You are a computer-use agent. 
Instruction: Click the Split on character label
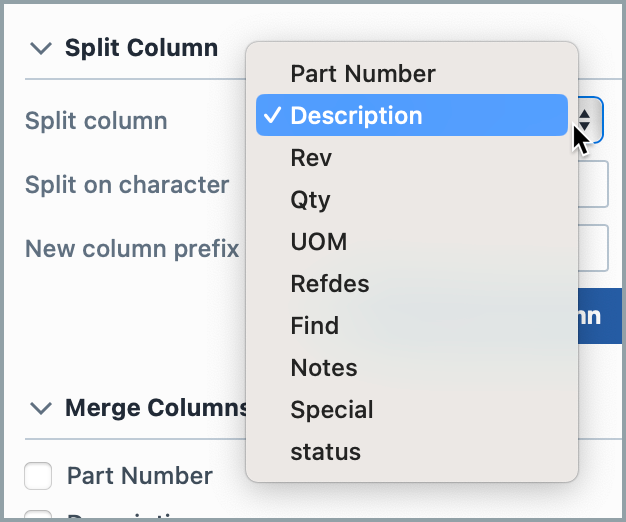127,185
